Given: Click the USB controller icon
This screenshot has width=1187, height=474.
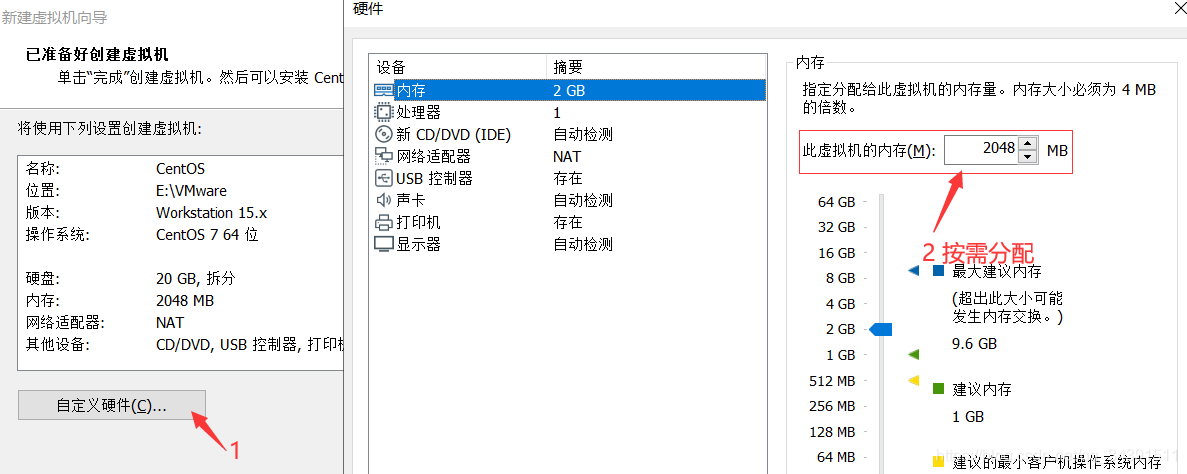Looking at the screenshot, I should pyautogui.click(x=384, y=178).
